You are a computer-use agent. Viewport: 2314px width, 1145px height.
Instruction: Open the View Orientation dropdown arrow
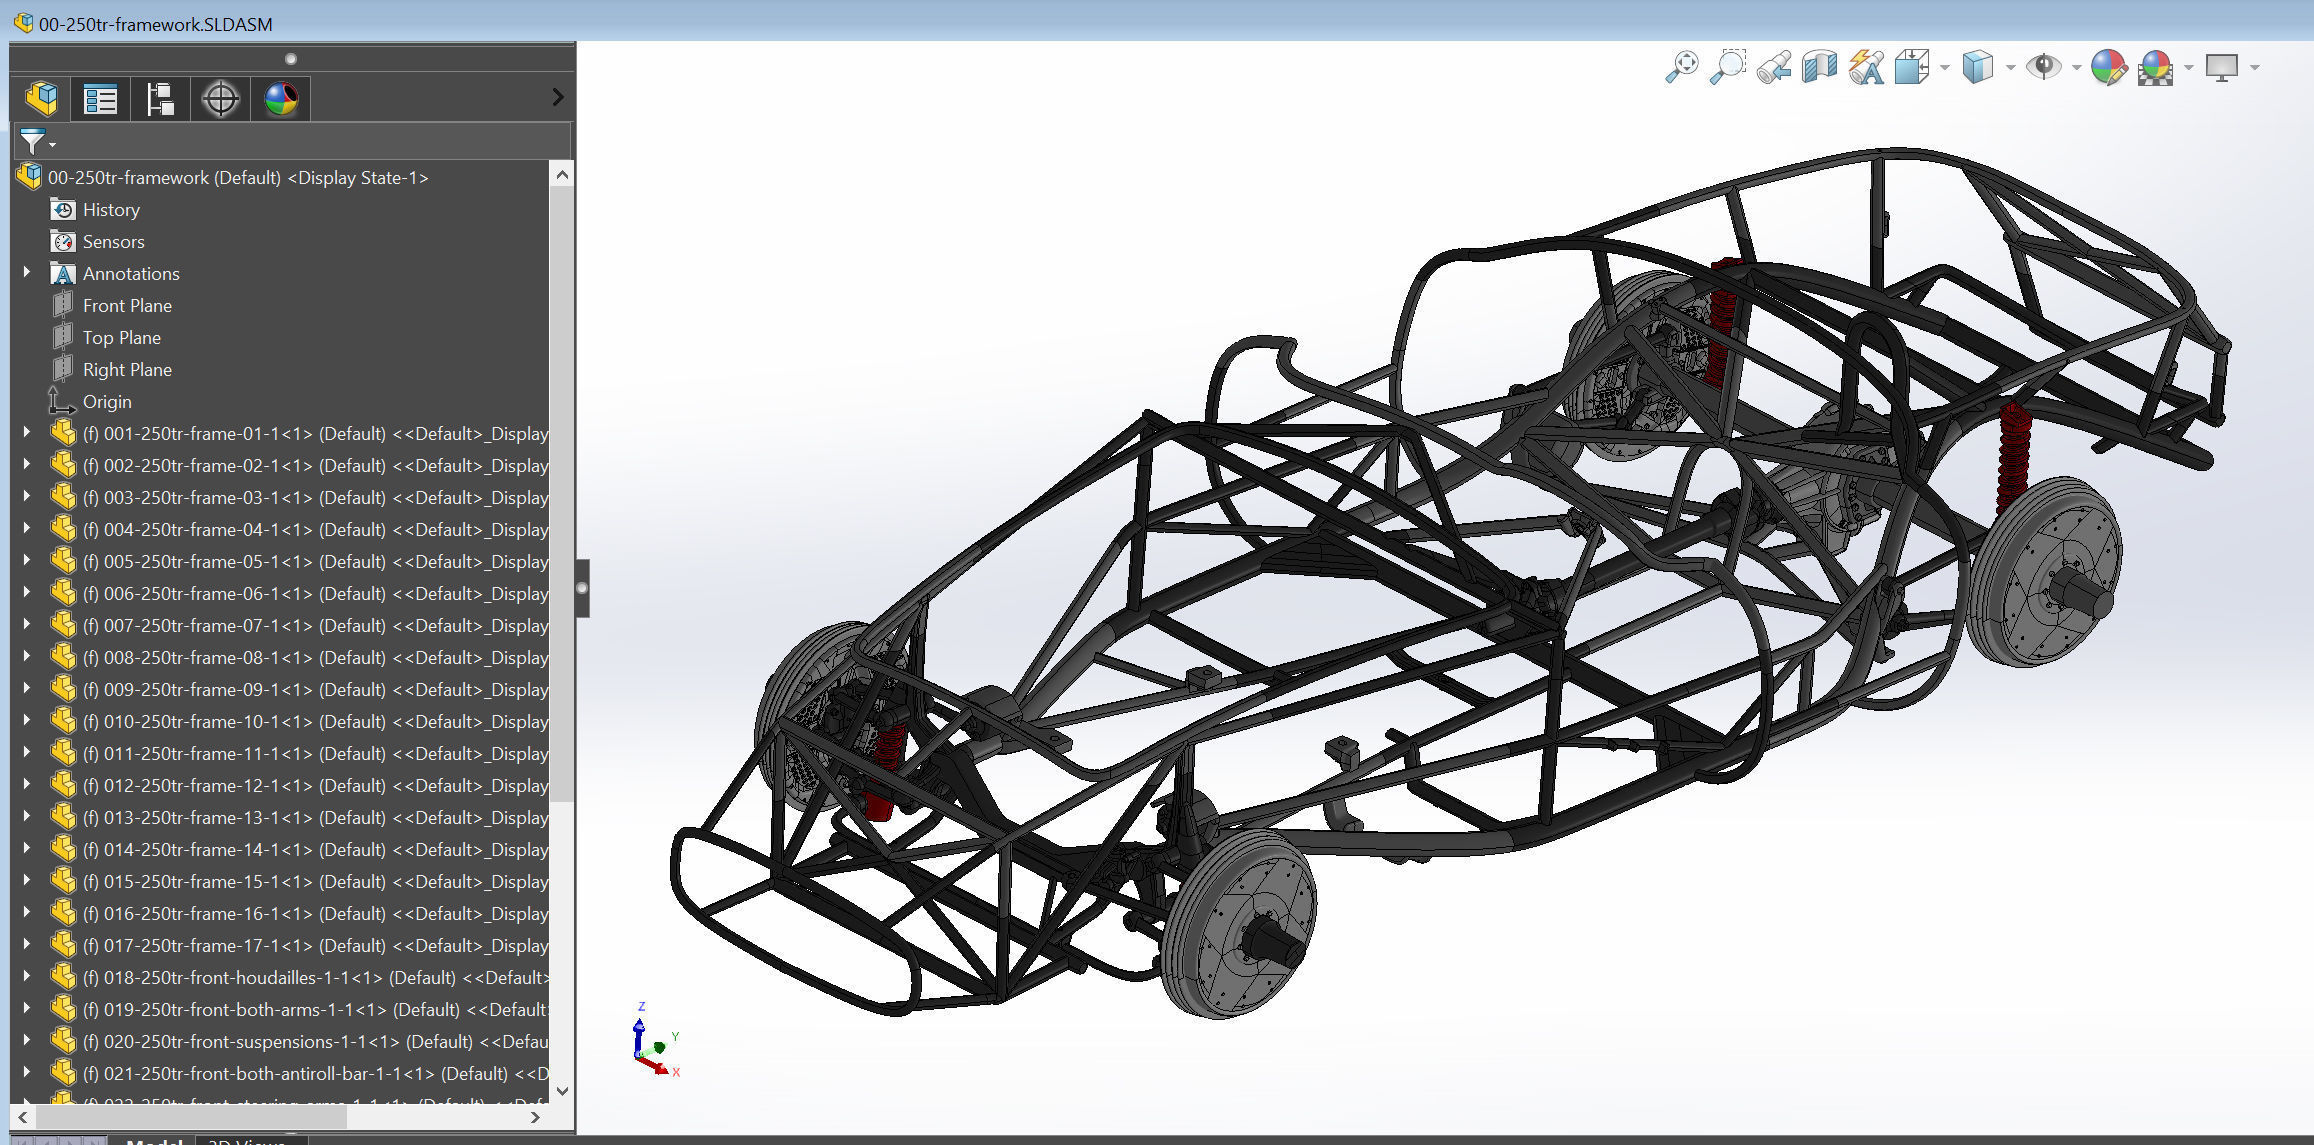click(x=1945, y=68)
